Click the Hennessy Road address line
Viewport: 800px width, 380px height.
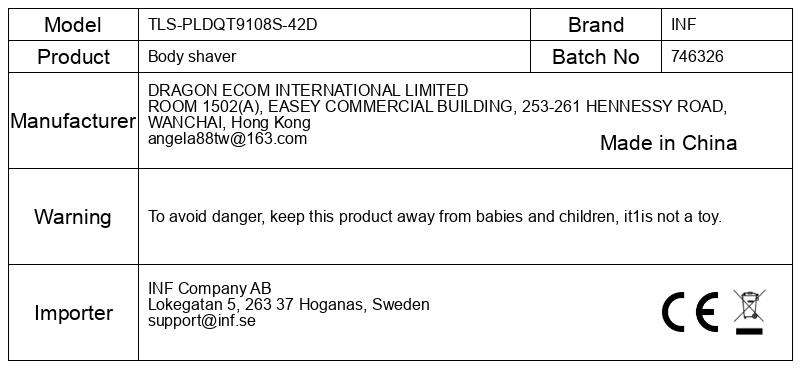click(437, 107)
